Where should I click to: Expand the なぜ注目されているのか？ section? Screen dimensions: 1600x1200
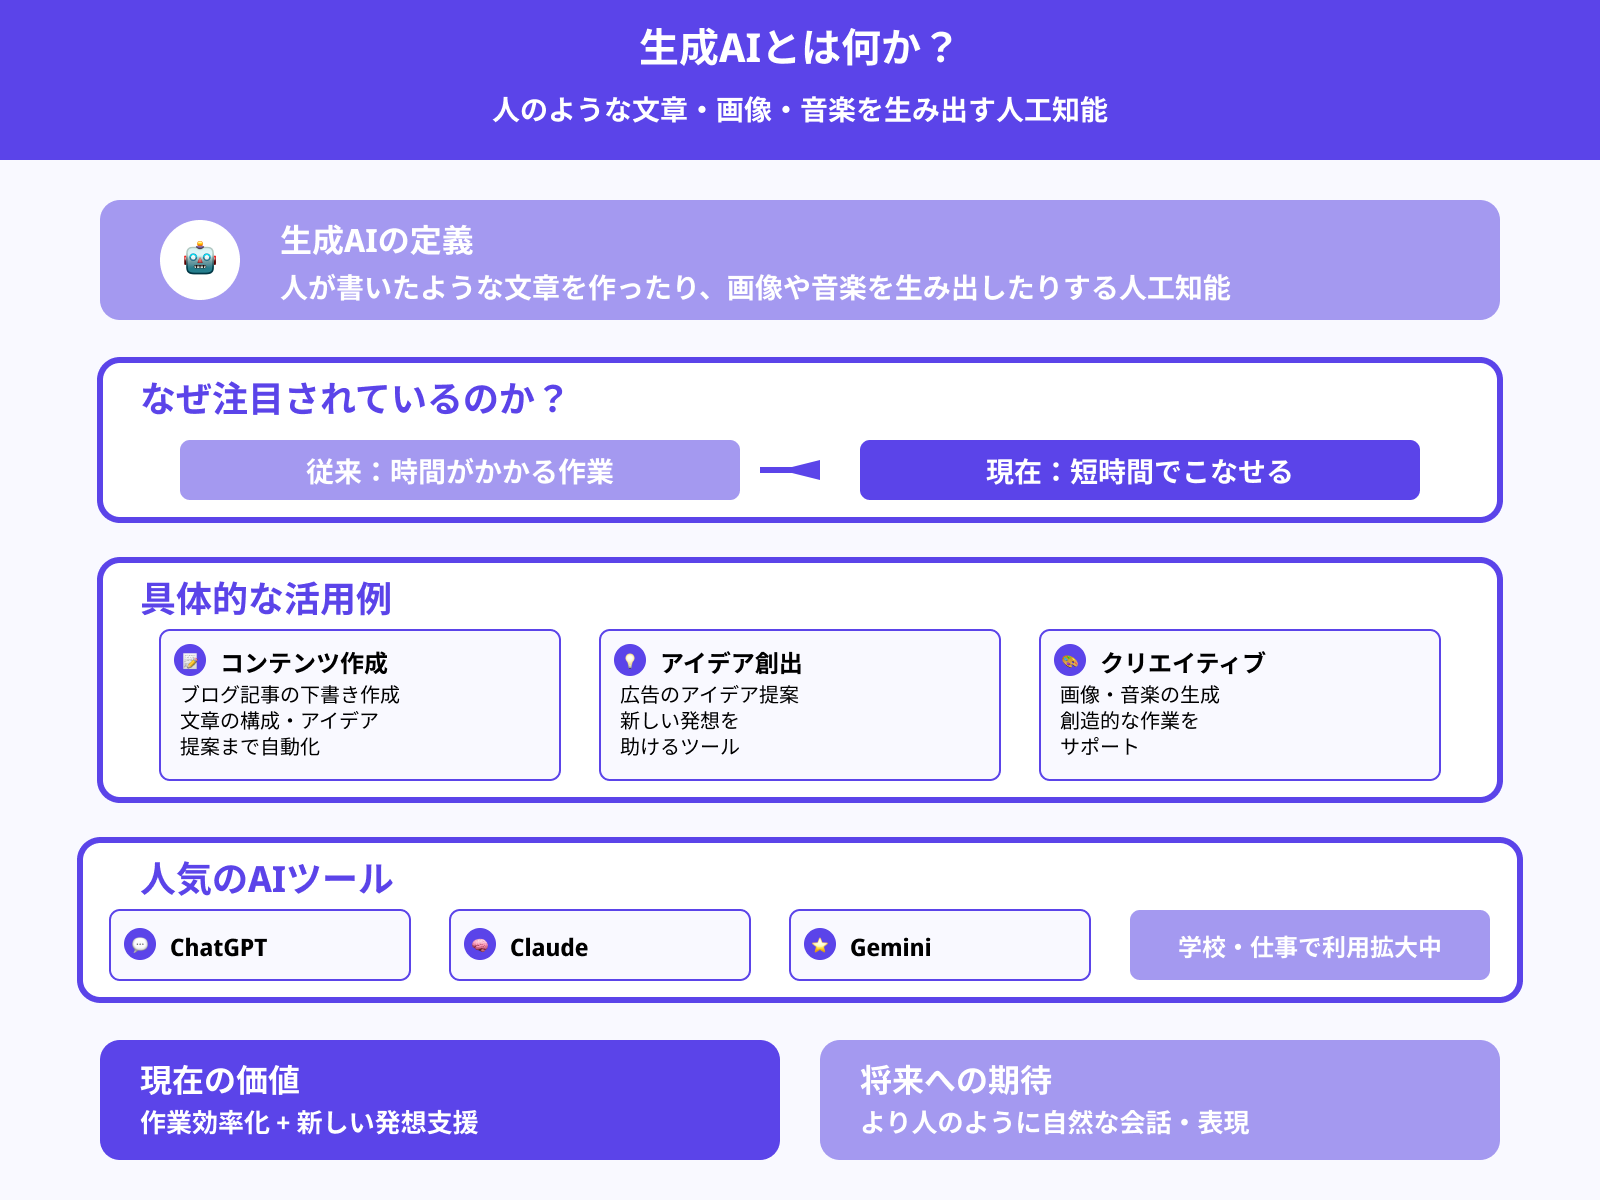tap(352, 397)
